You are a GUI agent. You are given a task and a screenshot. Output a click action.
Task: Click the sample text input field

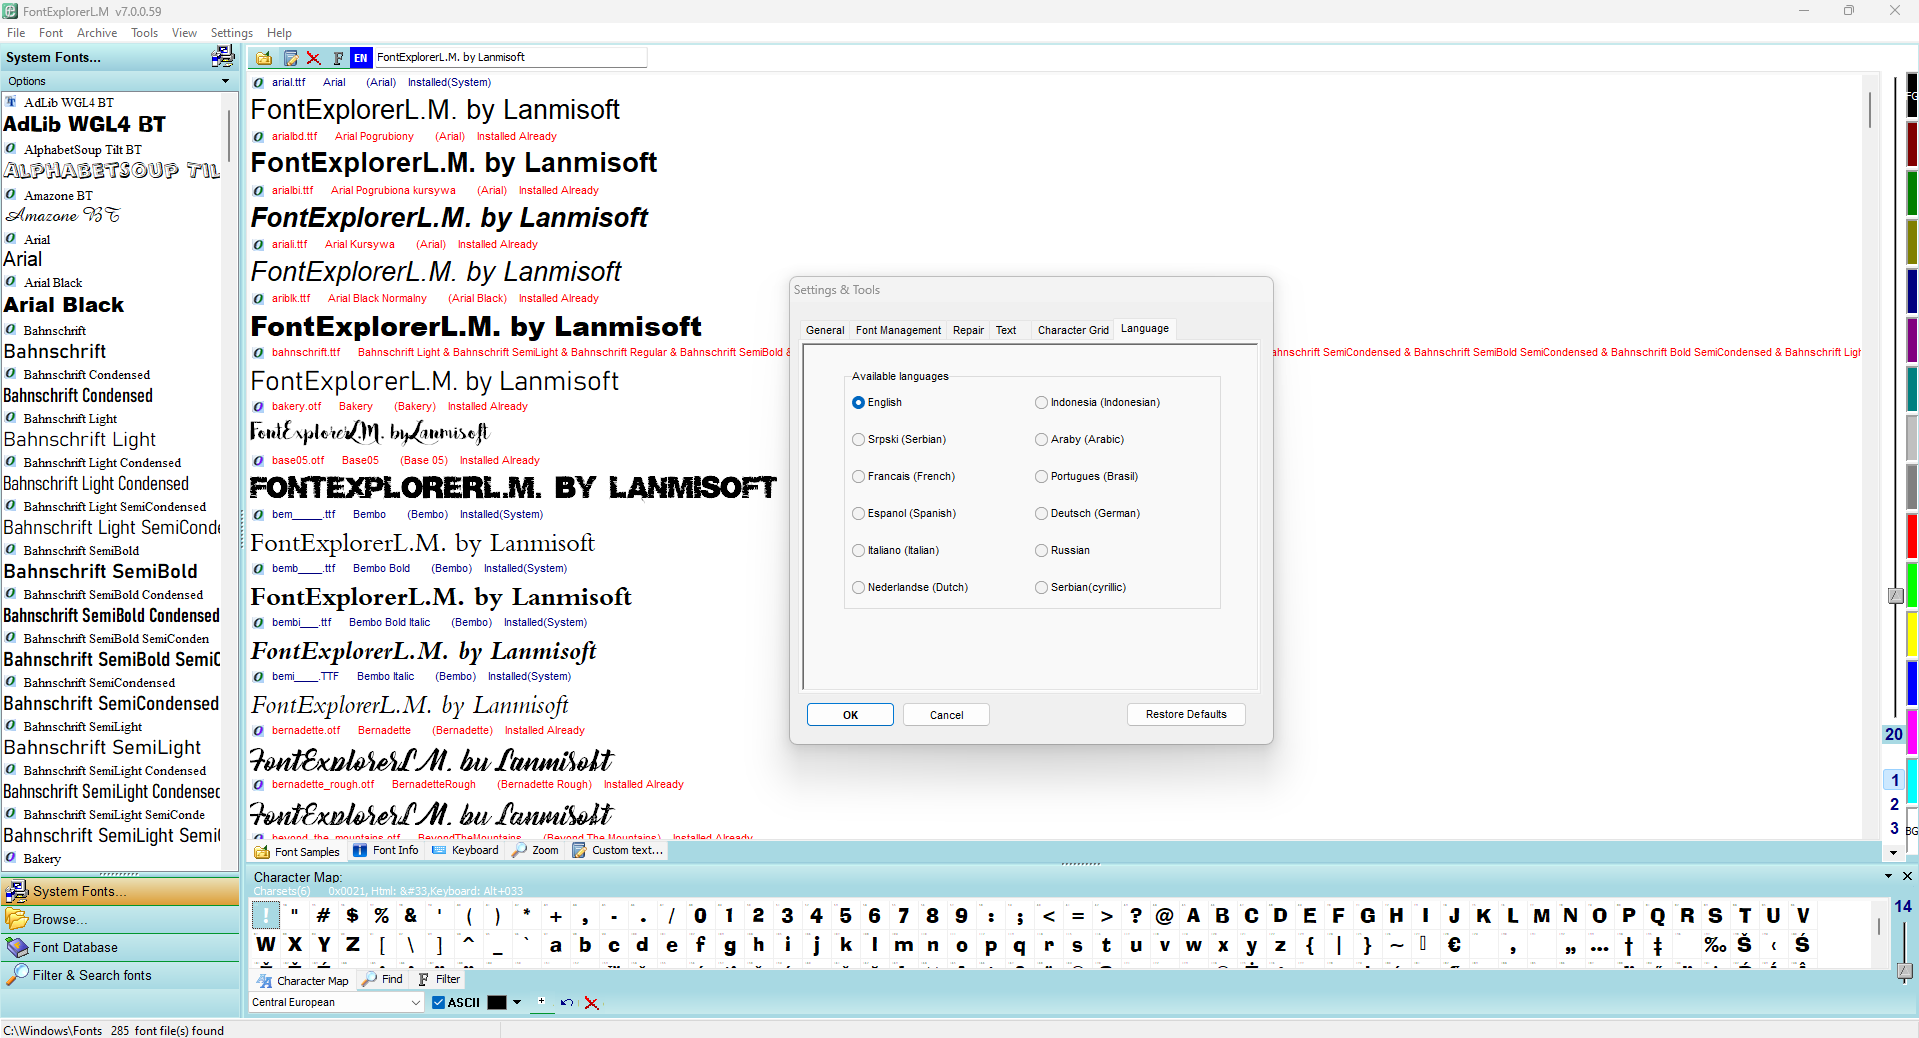(510, 58)
